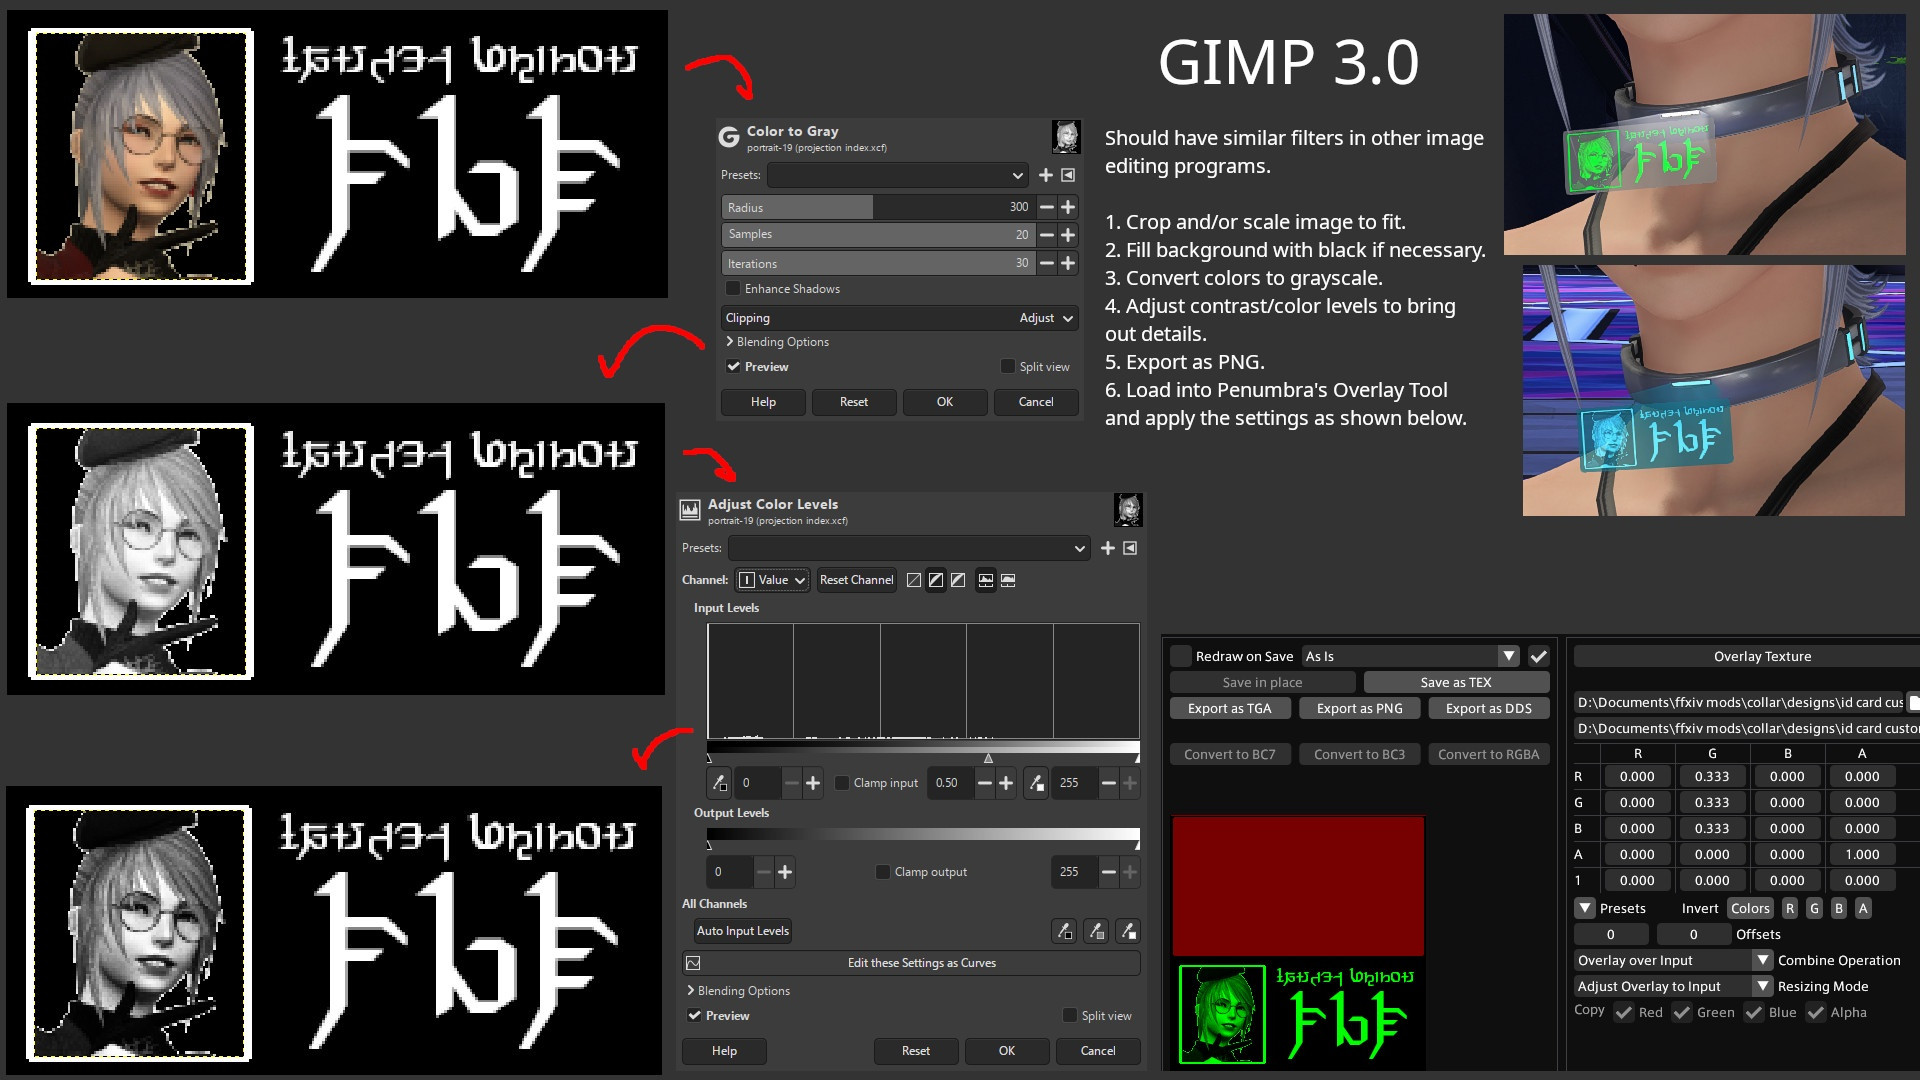Increase Iterations with the plus icon

(1068, 263)
